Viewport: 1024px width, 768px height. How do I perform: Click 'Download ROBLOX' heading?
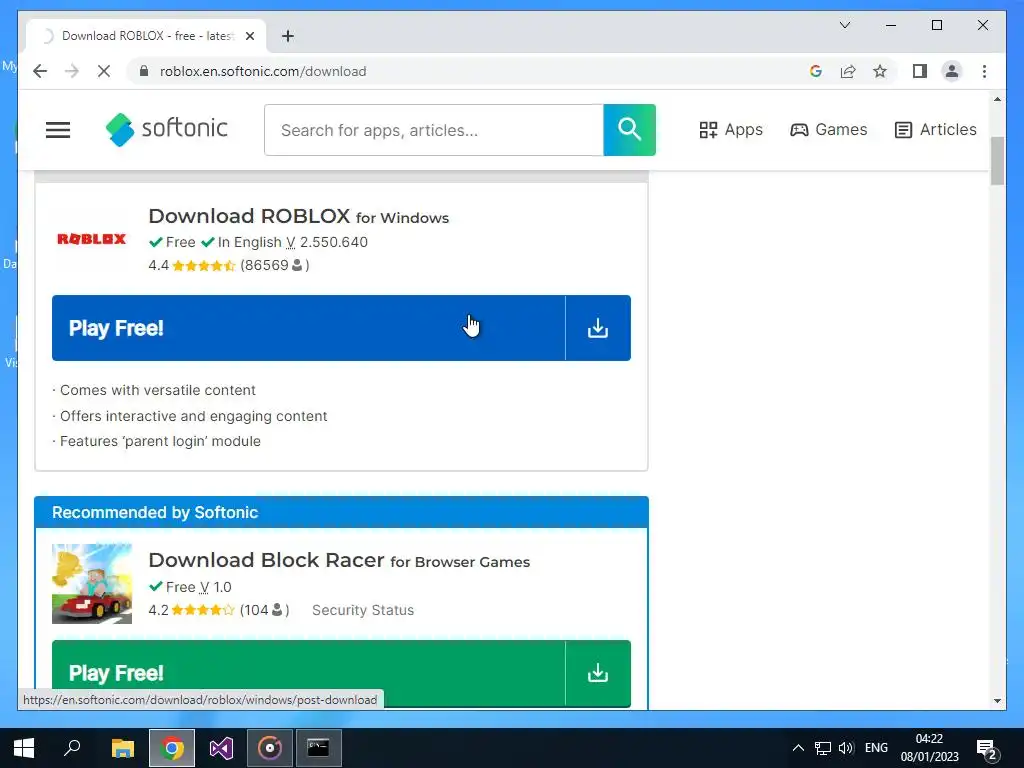click(249, 216)
